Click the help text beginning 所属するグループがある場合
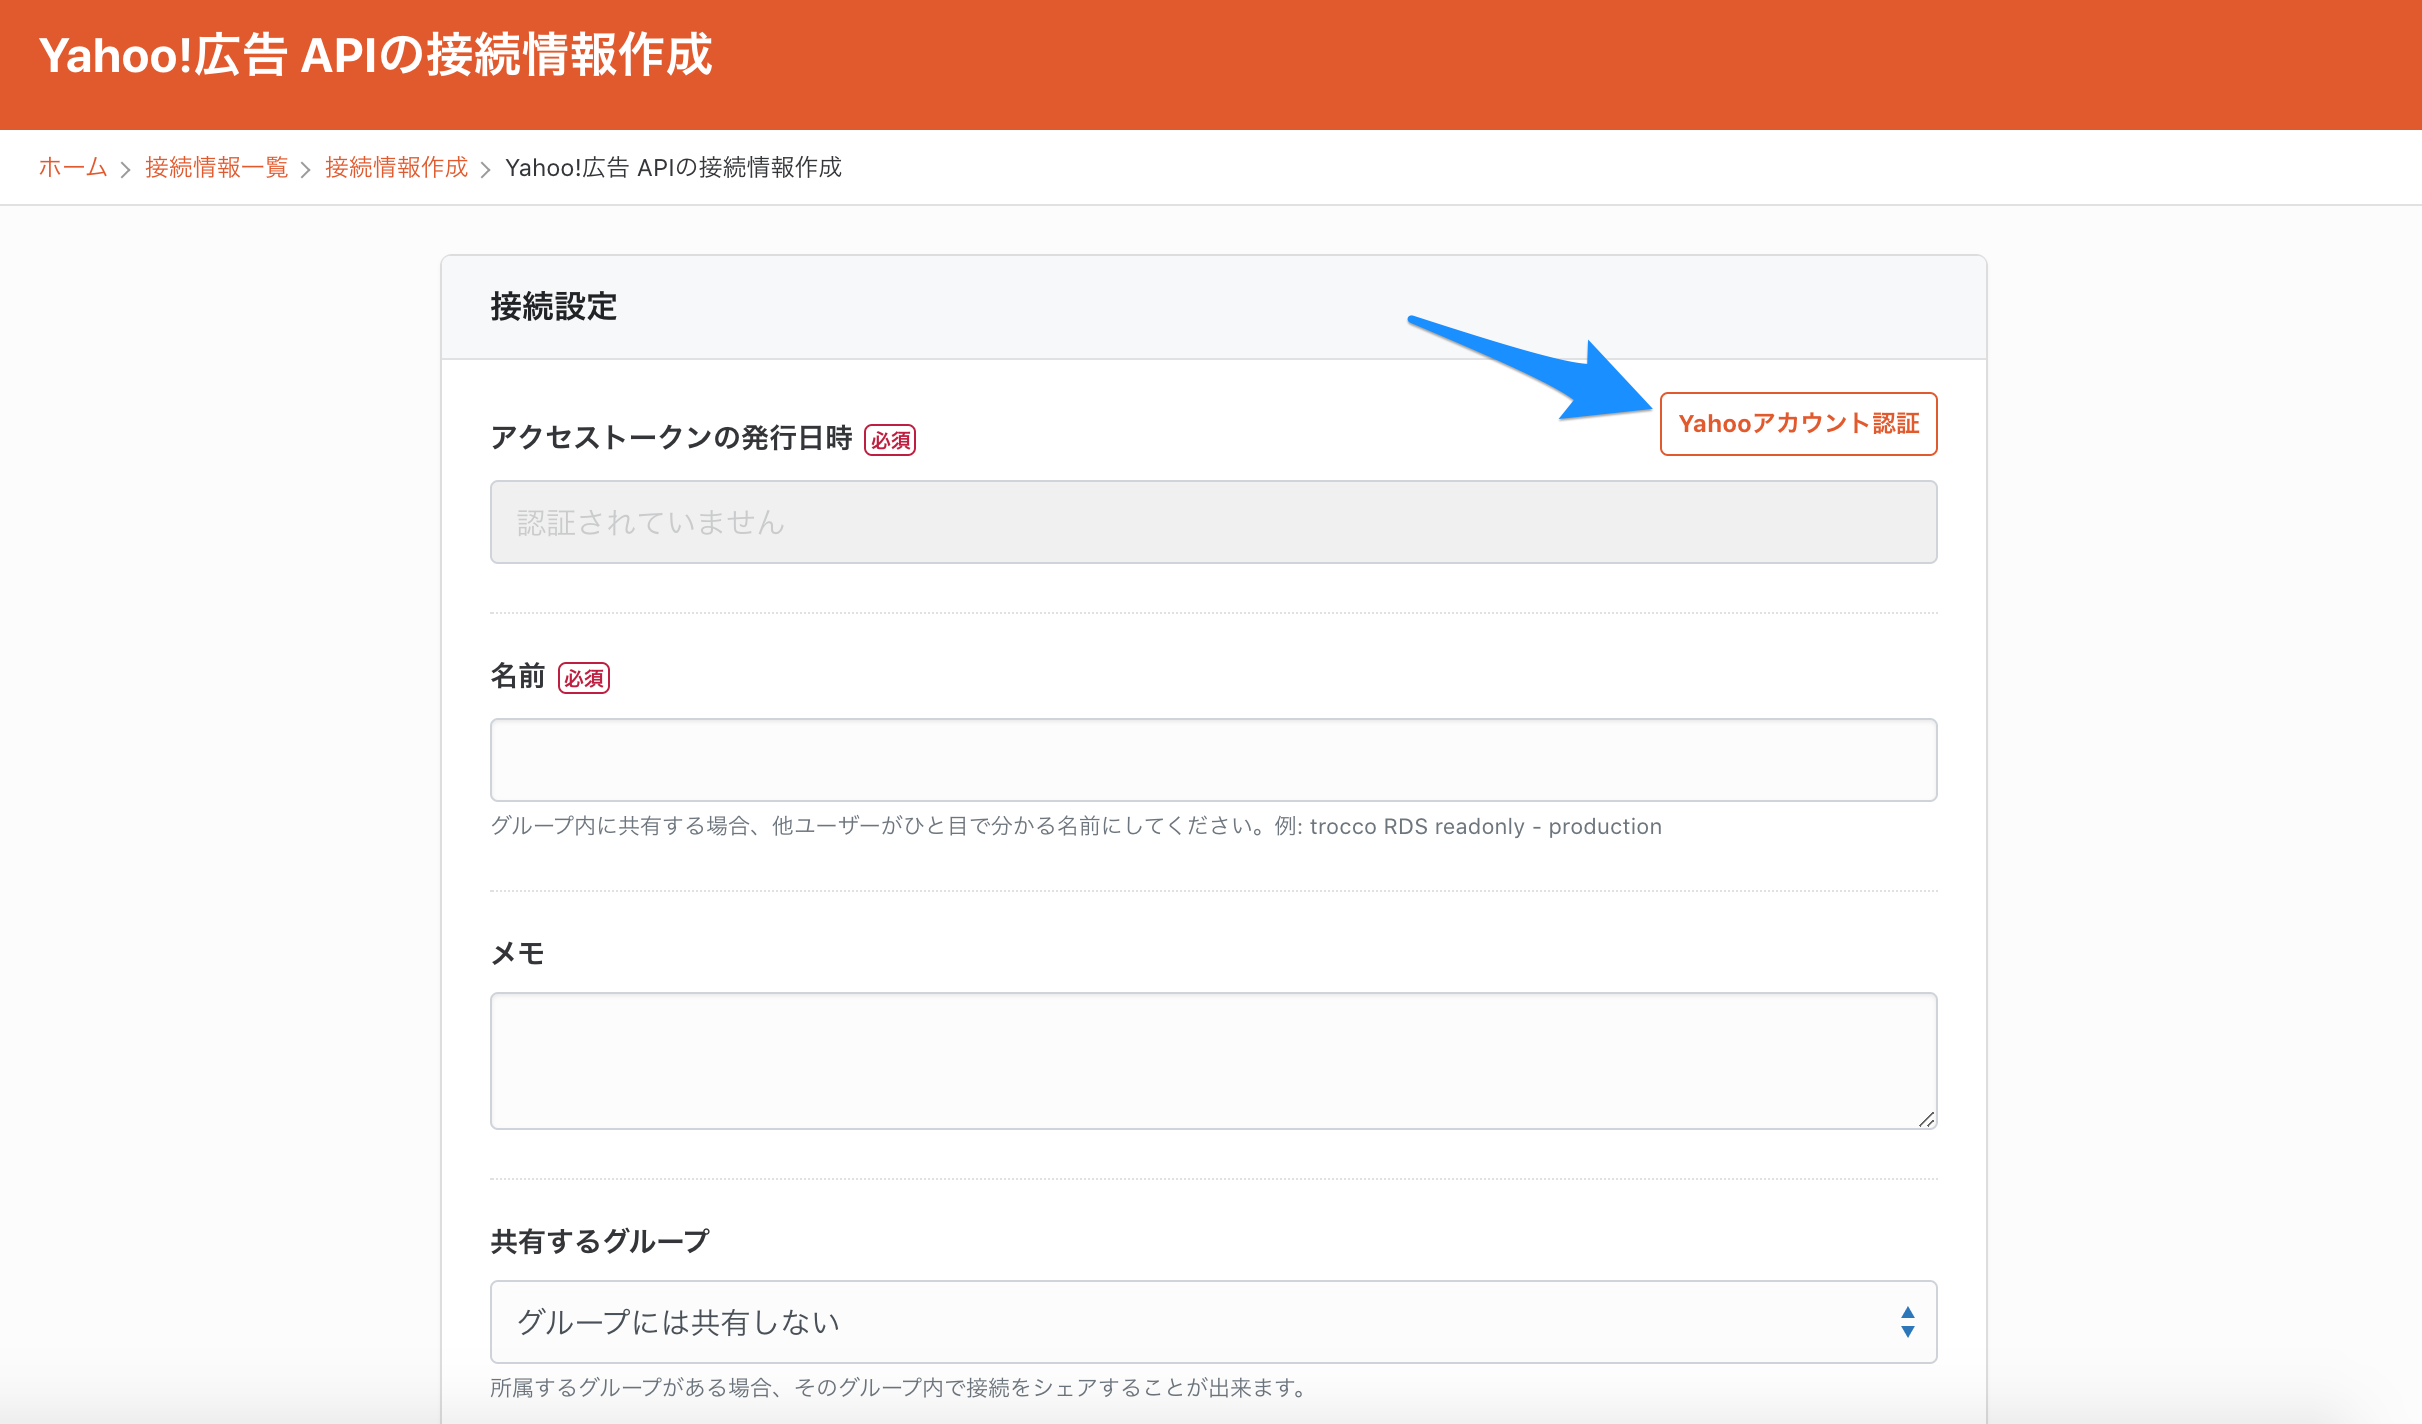 click(899, 1387)
